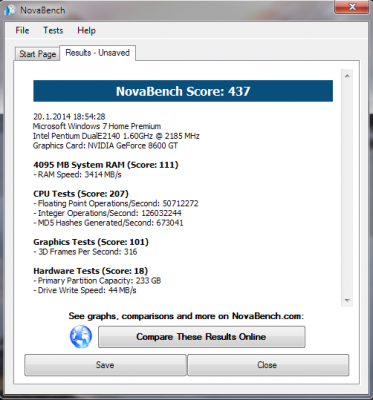Close the NovaBench window
The width and height of the screenshot is (373, 400).
point(352,7)
